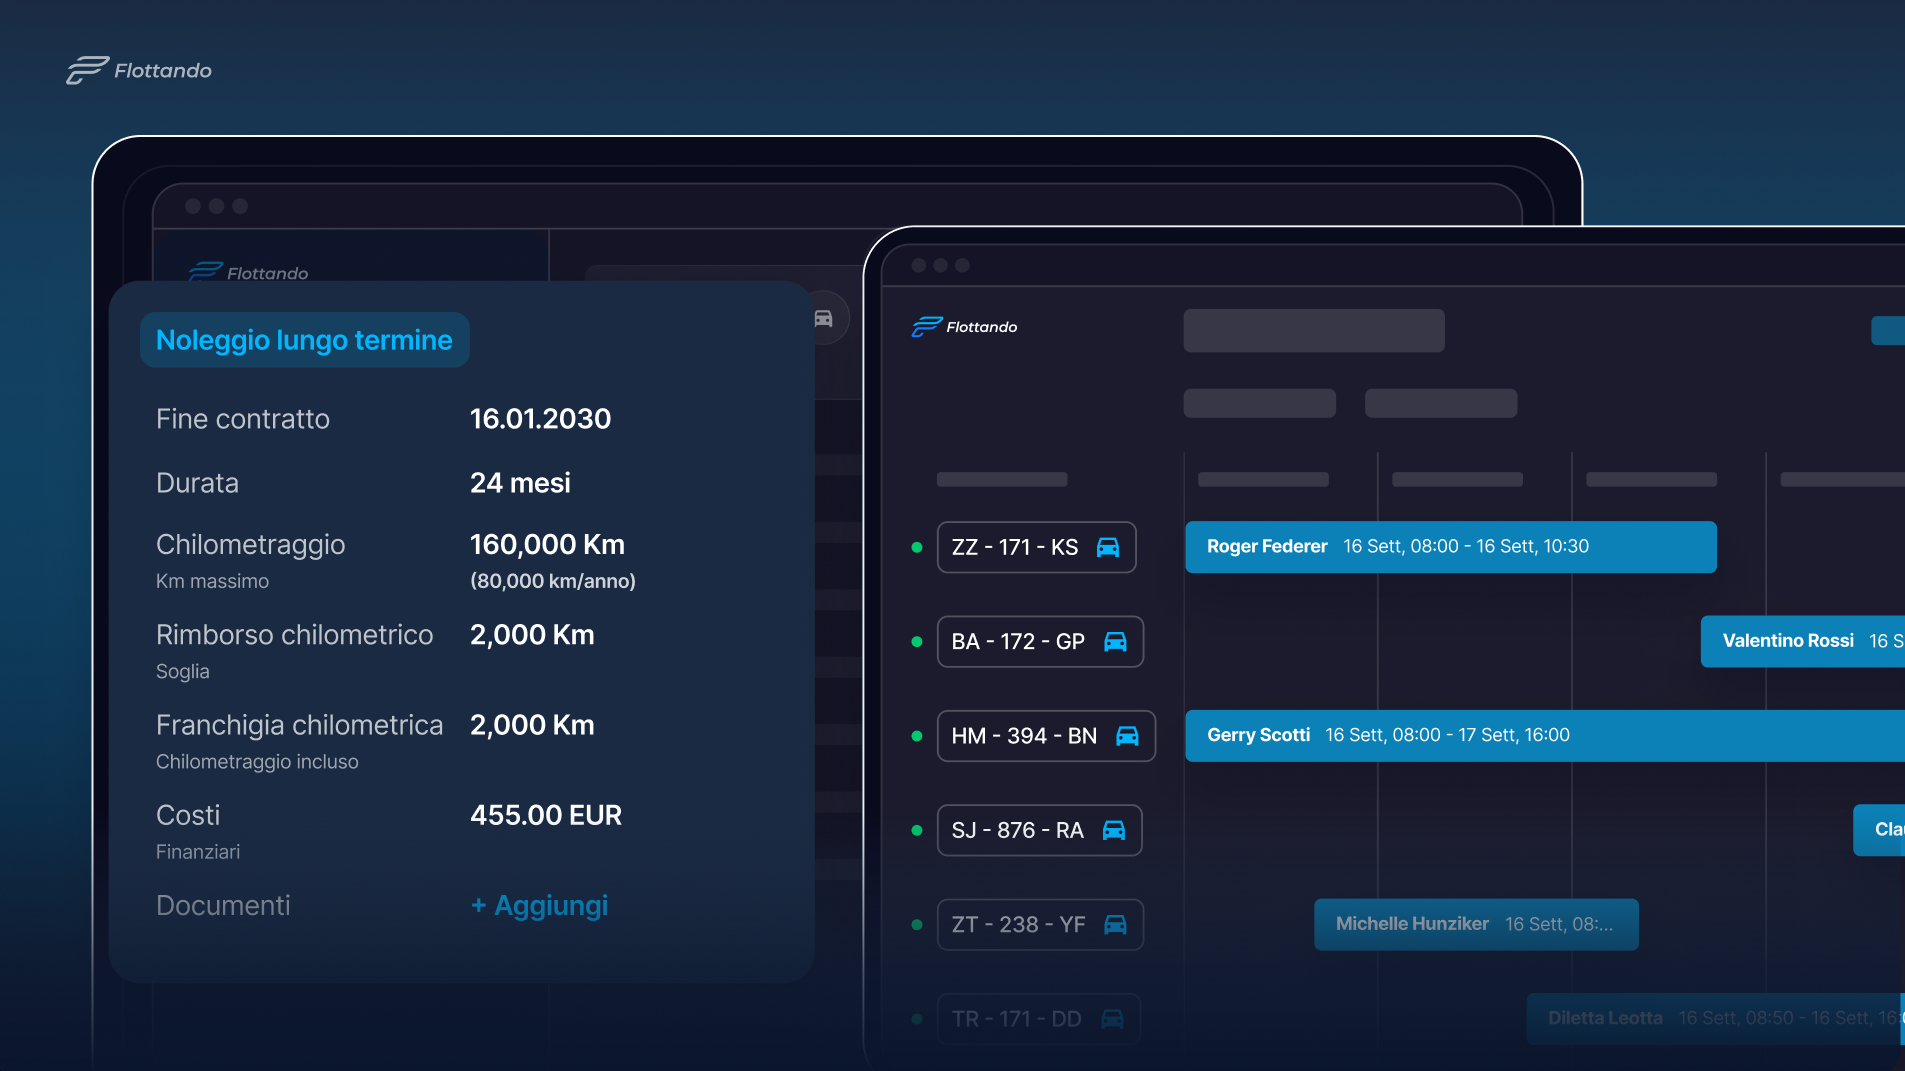Open Gerry Scotti booking bar
The width and height of the screenshot is (1905, 1071).
1545,736
